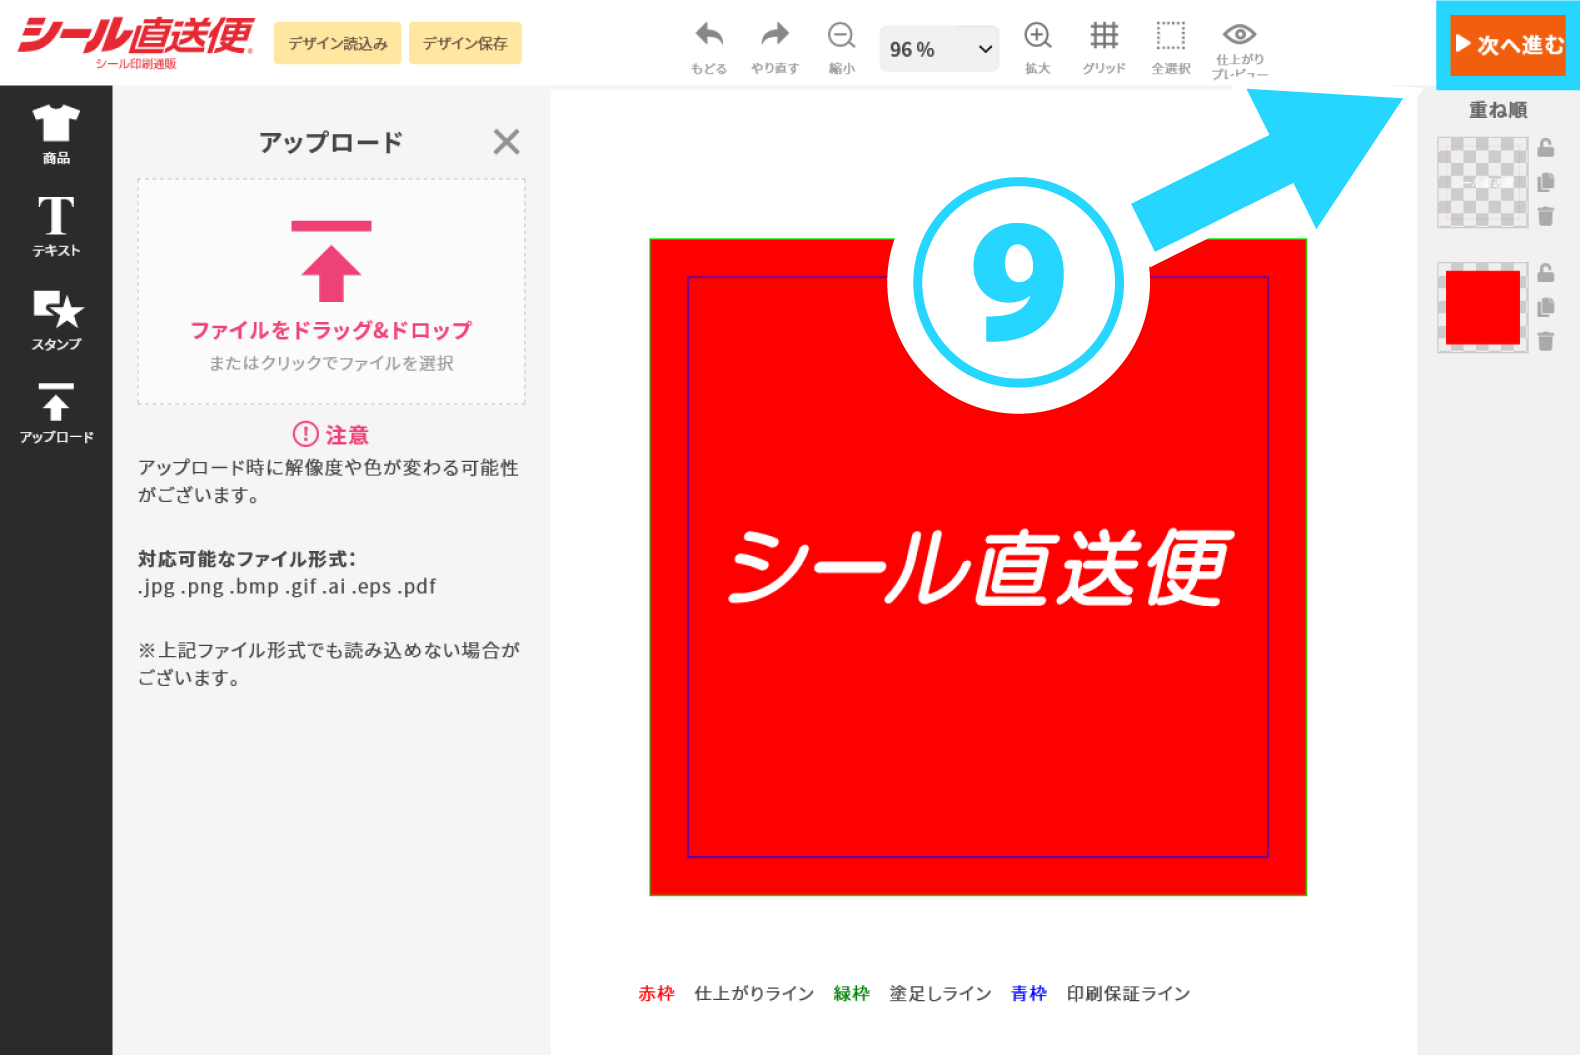
Task: Click the 重ね順 panel heading
Action: pyautogui.click(x=1498, y=110)
